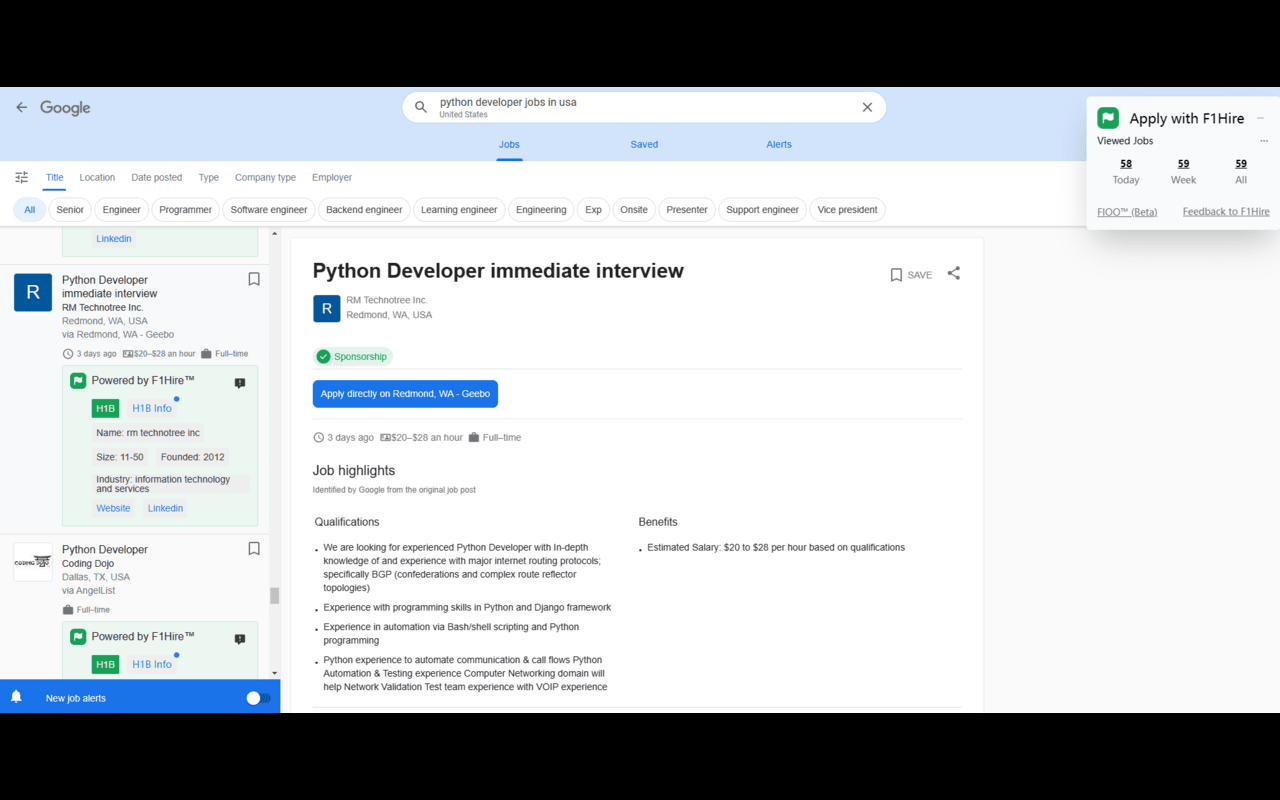Click Coding Dojo company logo
The width and height of the screenshot is (1280, 800).
pyautogui.click(x=33, y=562)
